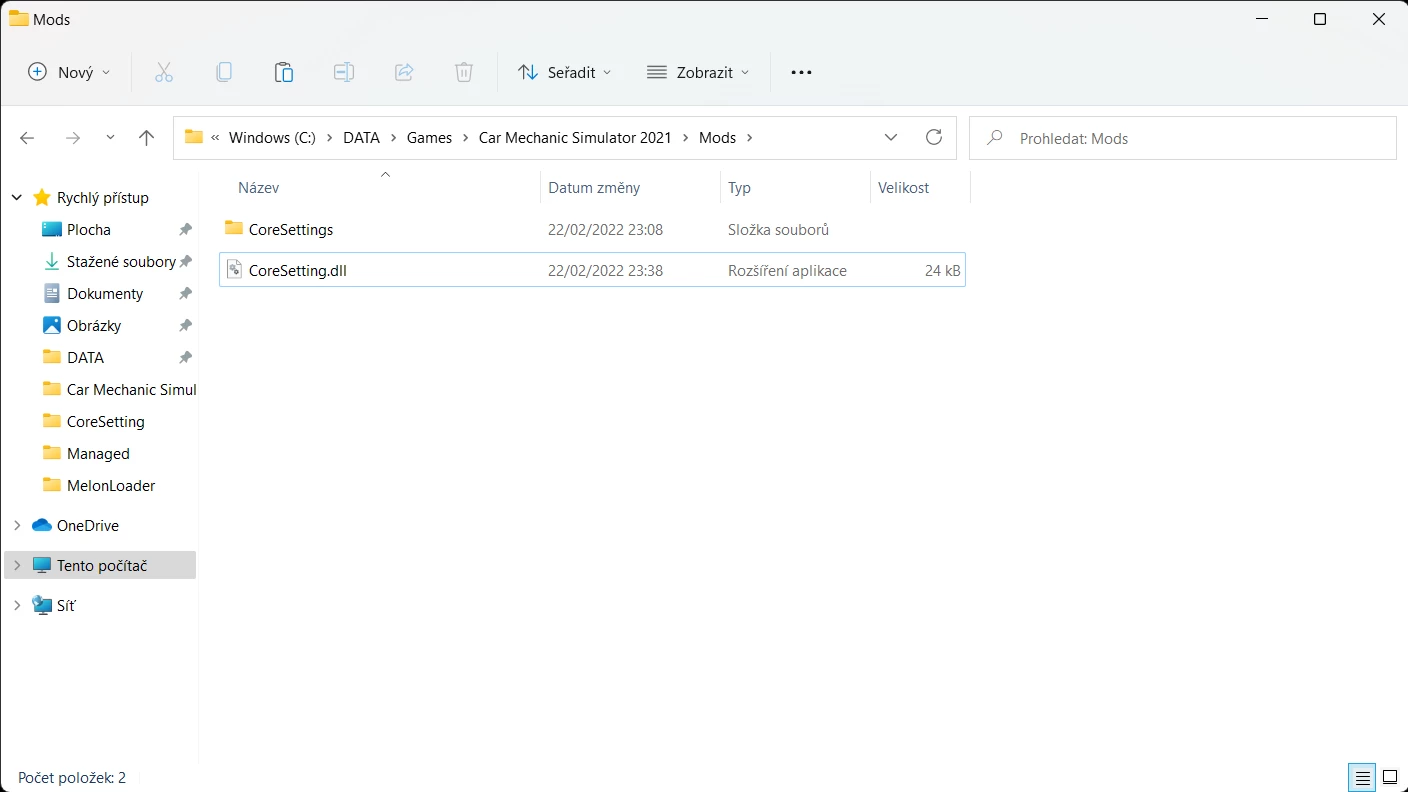This screenshot has height=792, width=1408.
Task: Click Rozšíření aplikace type cell
Action: [787, 270]
